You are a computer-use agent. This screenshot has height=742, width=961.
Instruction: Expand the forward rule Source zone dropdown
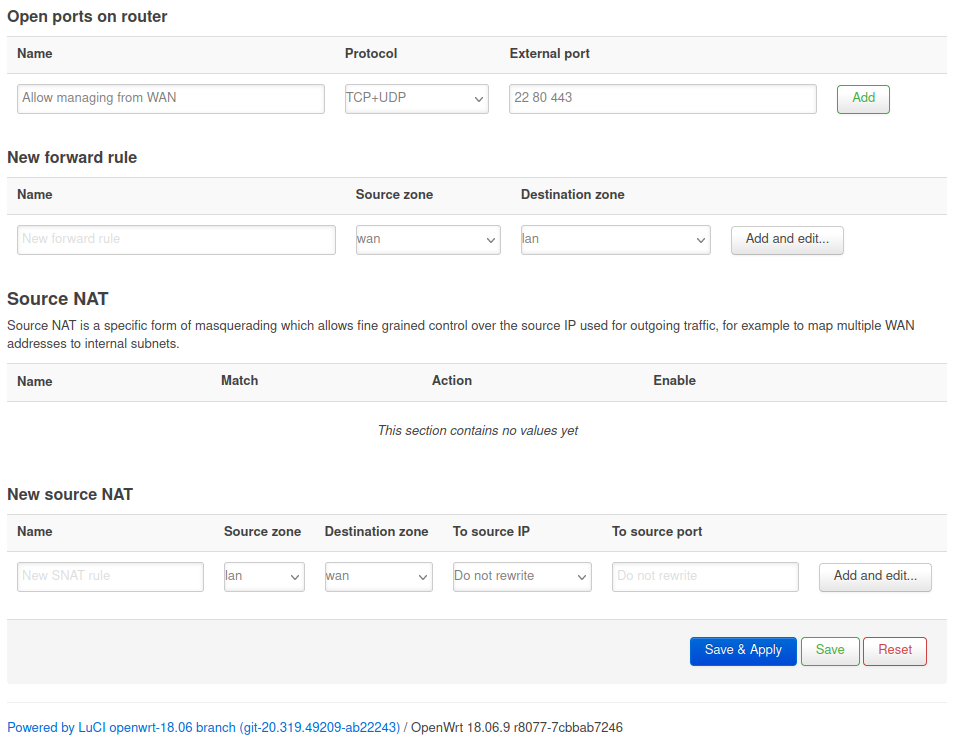(427, 240)
